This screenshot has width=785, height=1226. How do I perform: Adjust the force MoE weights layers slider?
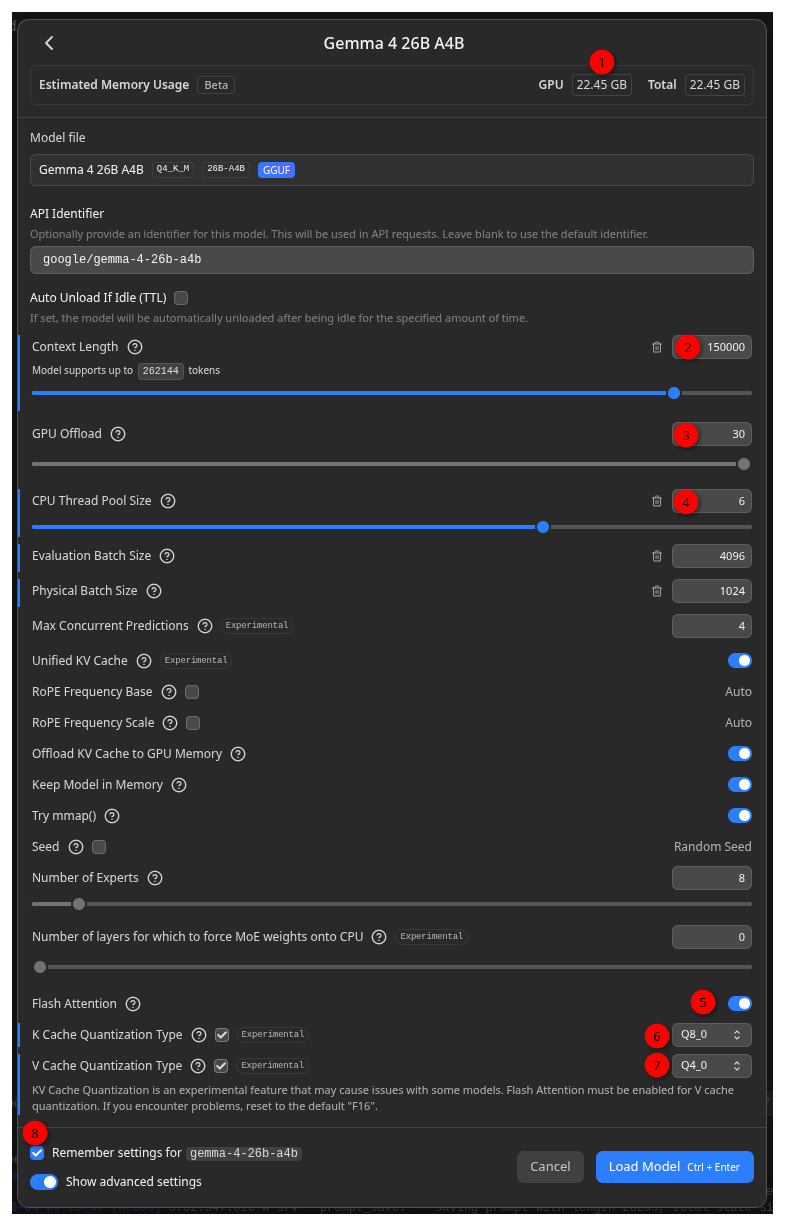pyautogui.click(x=40, y=967)
